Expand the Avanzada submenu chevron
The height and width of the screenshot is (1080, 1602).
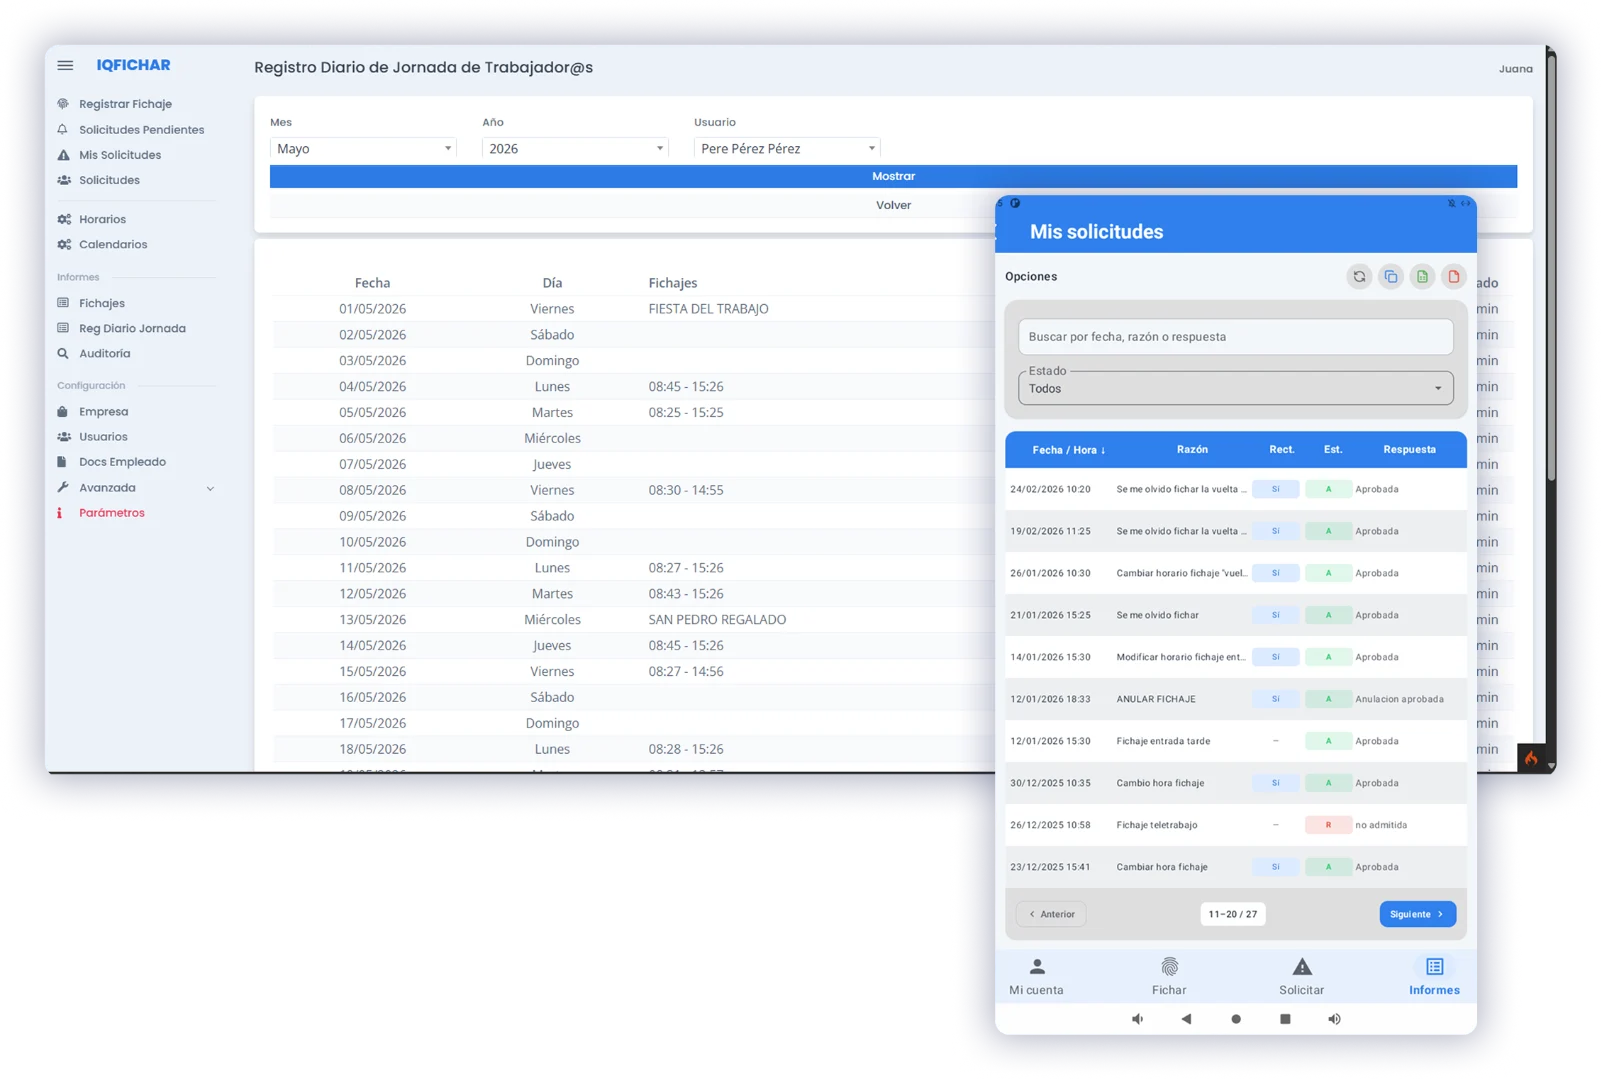(210, 489)
